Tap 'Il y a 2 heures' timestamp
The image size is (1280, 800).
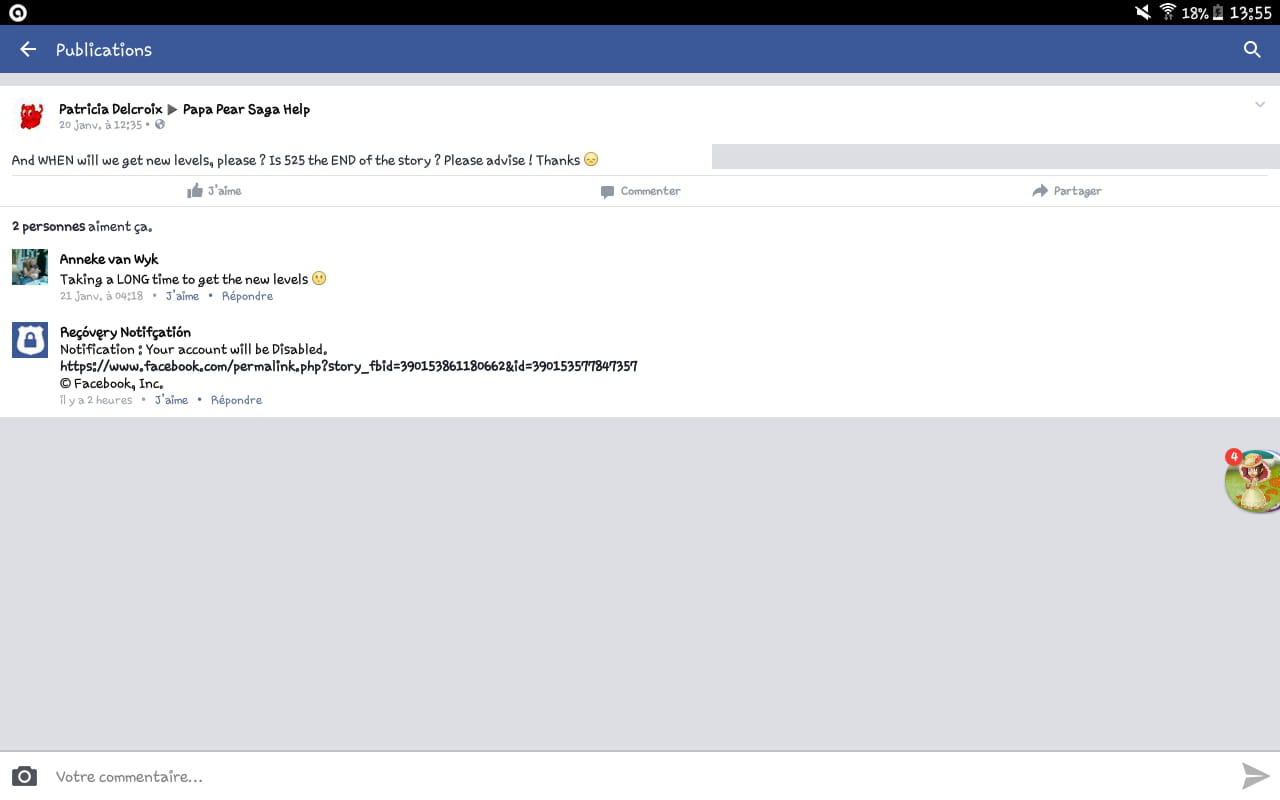(x=96, y=400)
